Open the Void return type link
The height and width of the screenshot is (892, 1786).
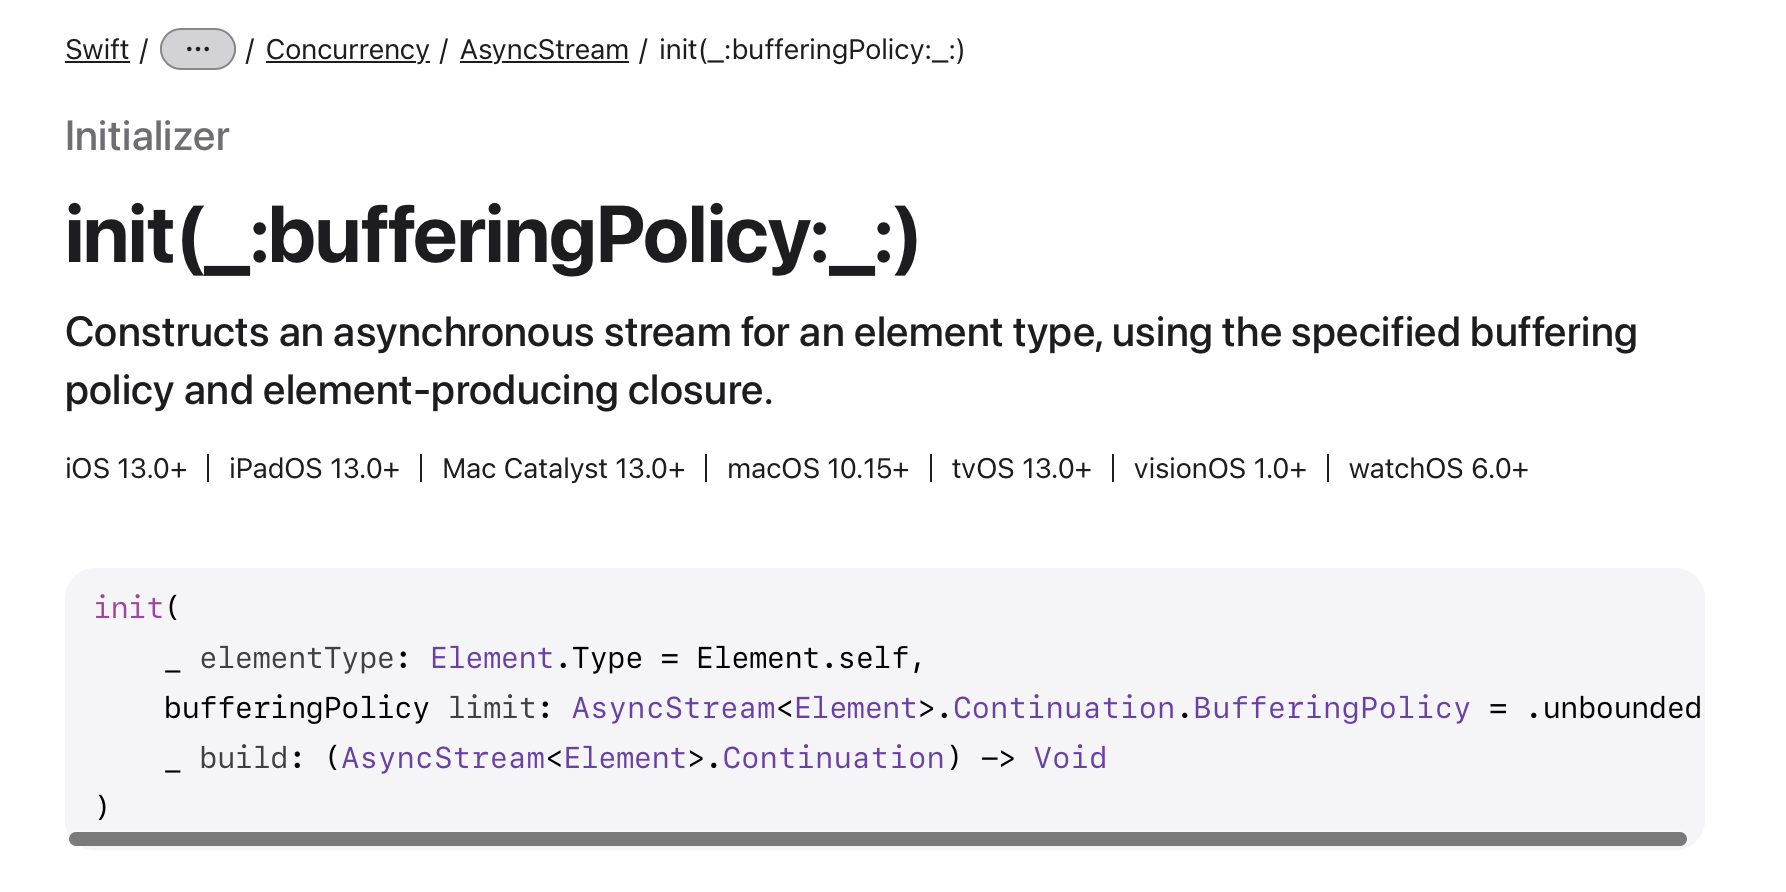coord(1070,758)
